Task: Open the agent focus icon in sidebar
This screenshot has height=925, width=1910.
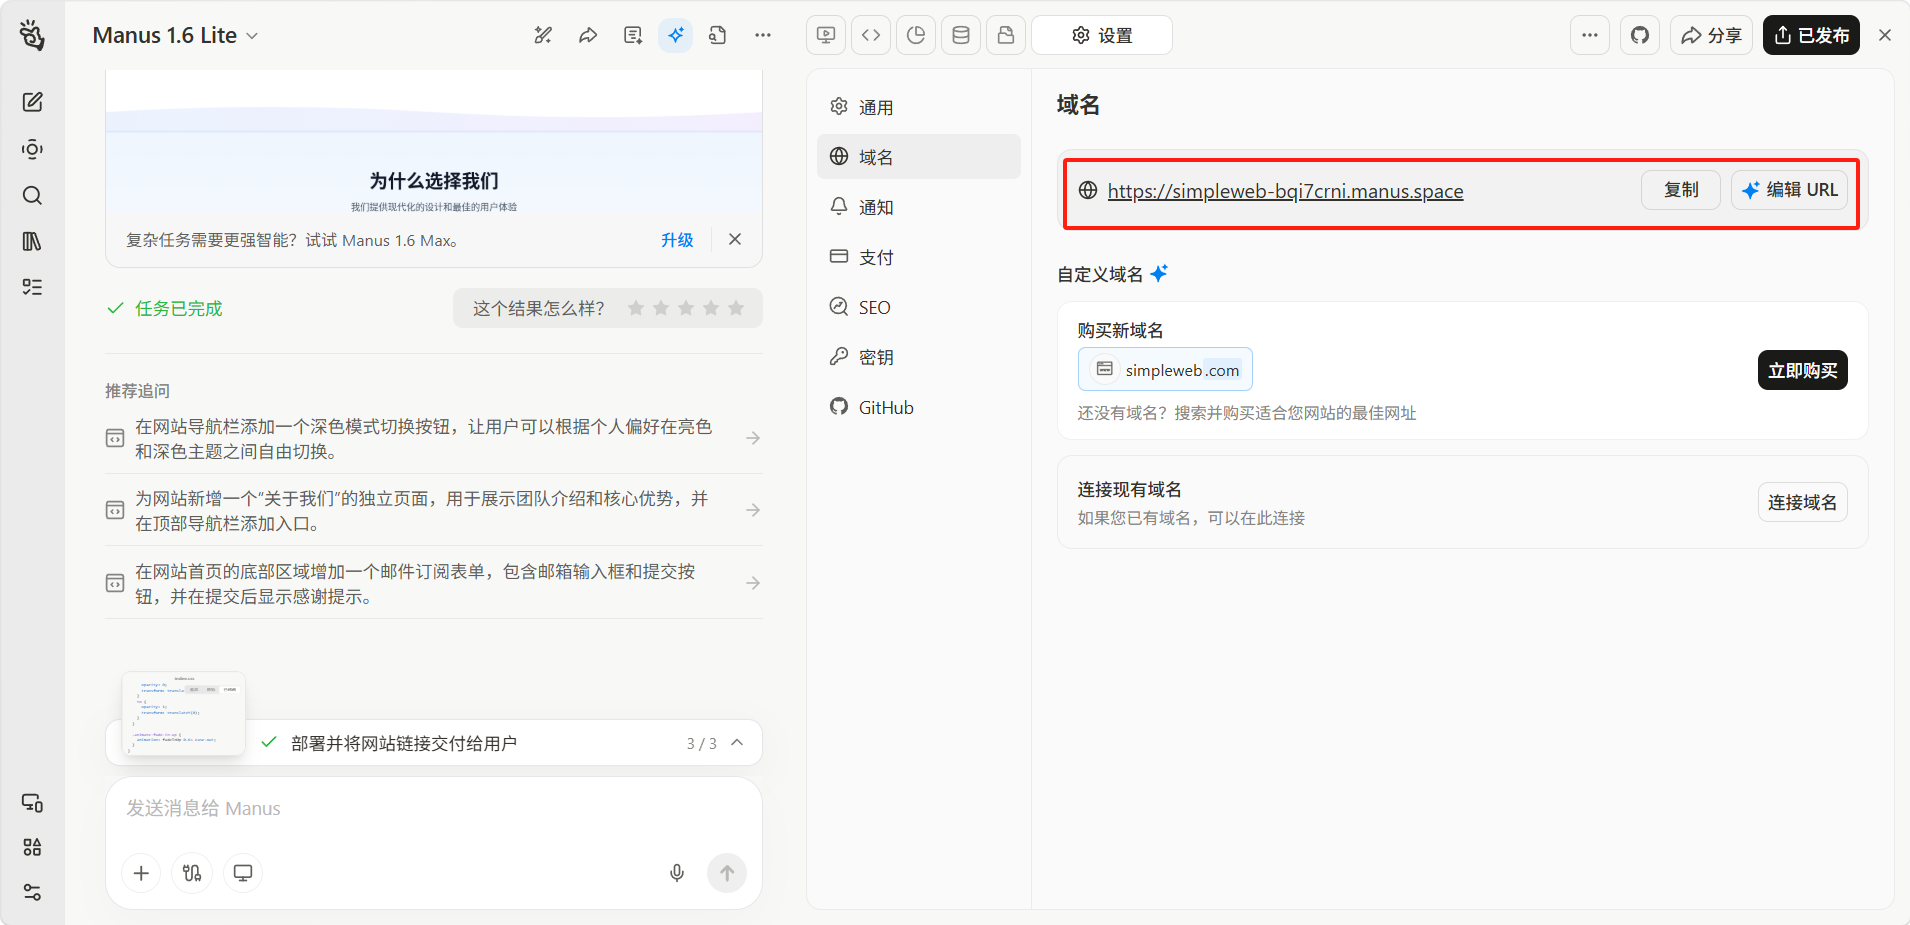Action: (32, 149)
